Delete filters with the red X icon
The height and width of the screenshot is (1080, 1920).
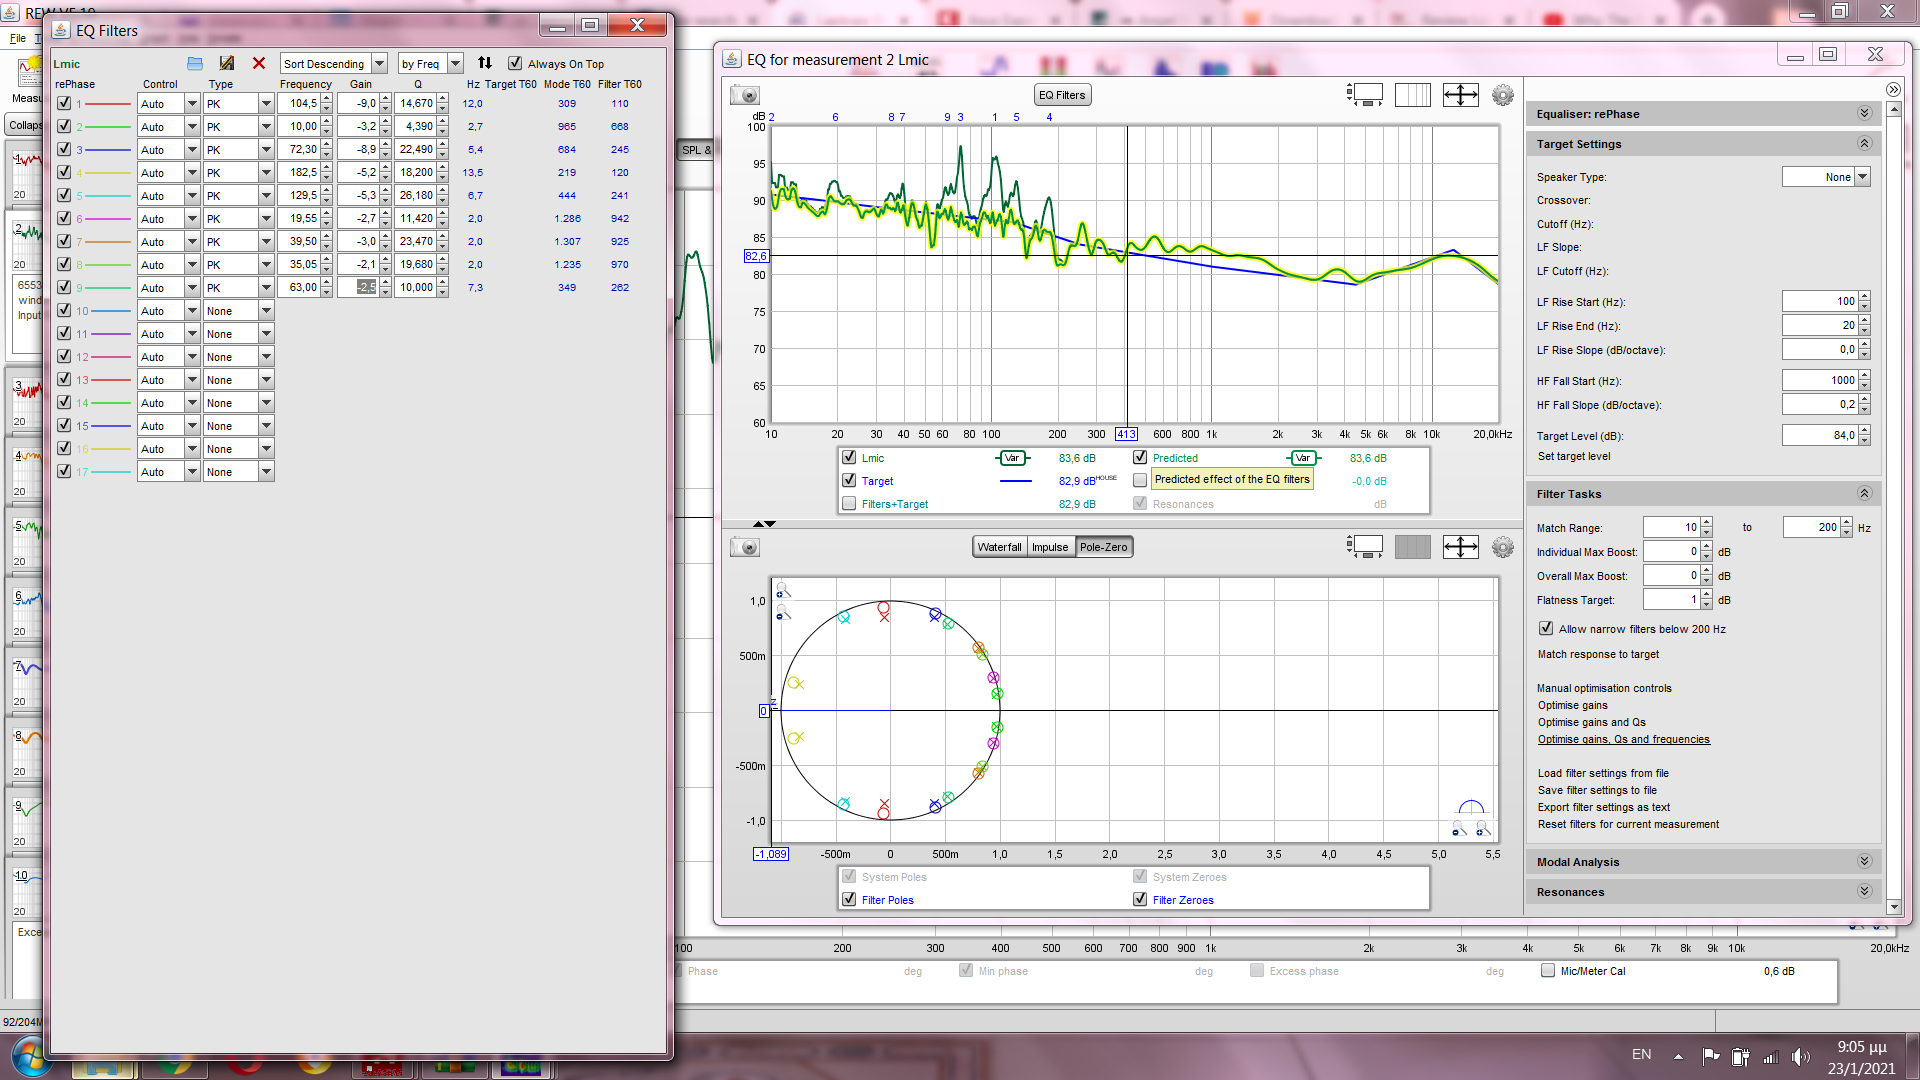pos(259,63)
